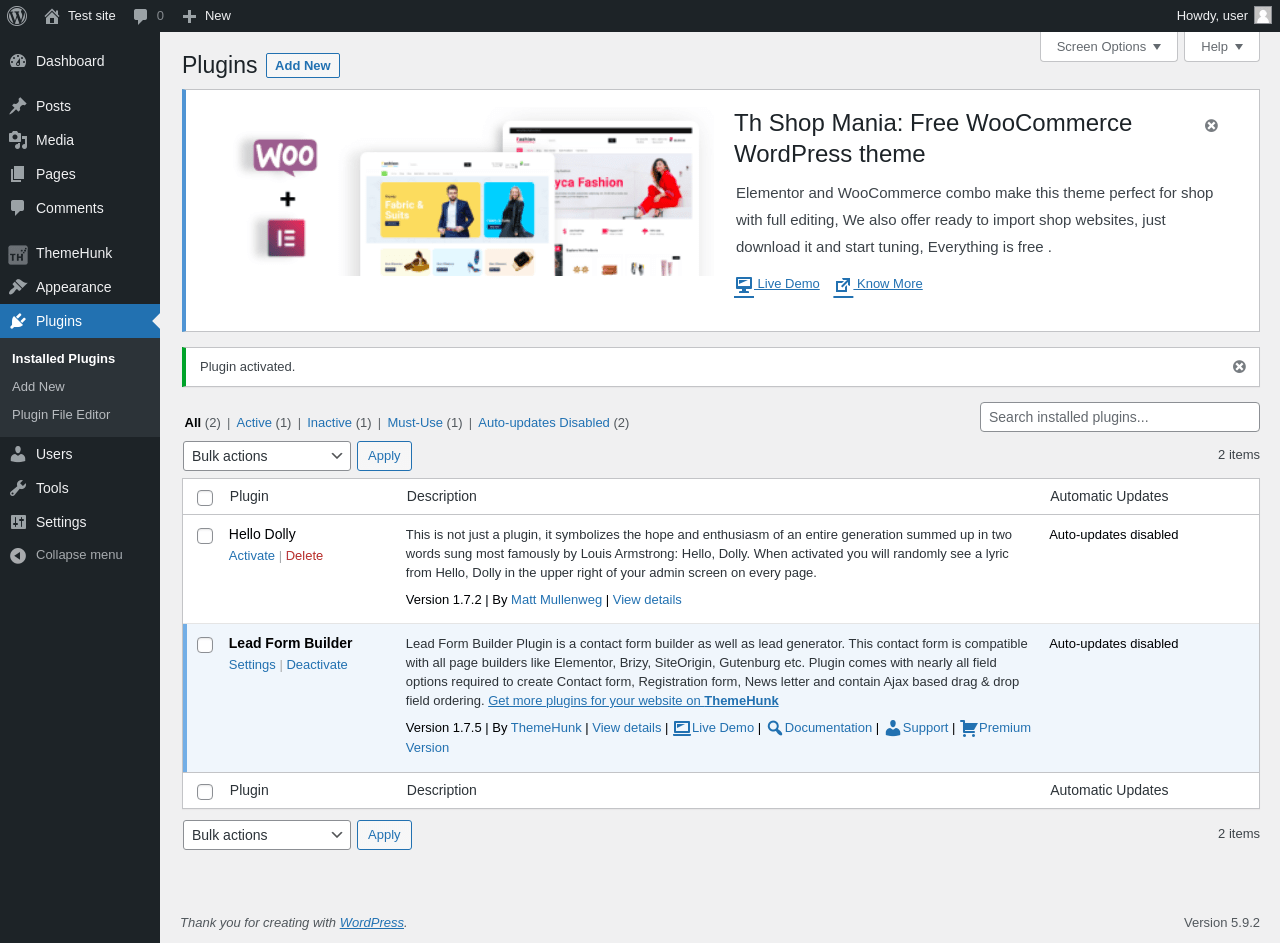
Task: Open the user avatar in admin bar
Action: [1263, 15]
